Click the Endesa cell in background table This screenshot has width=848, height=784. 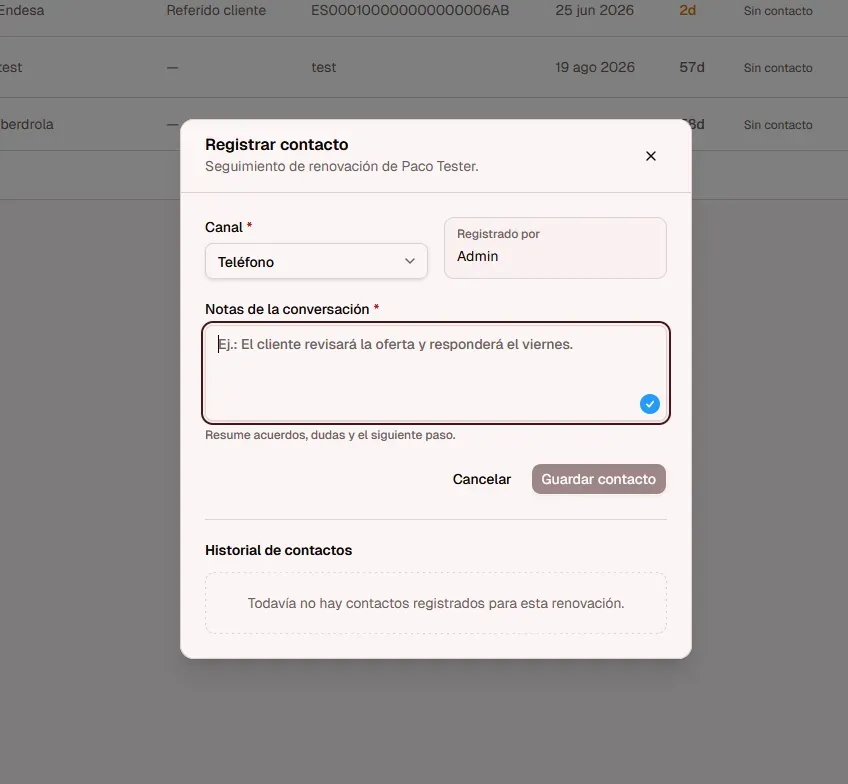click(22, 10)
